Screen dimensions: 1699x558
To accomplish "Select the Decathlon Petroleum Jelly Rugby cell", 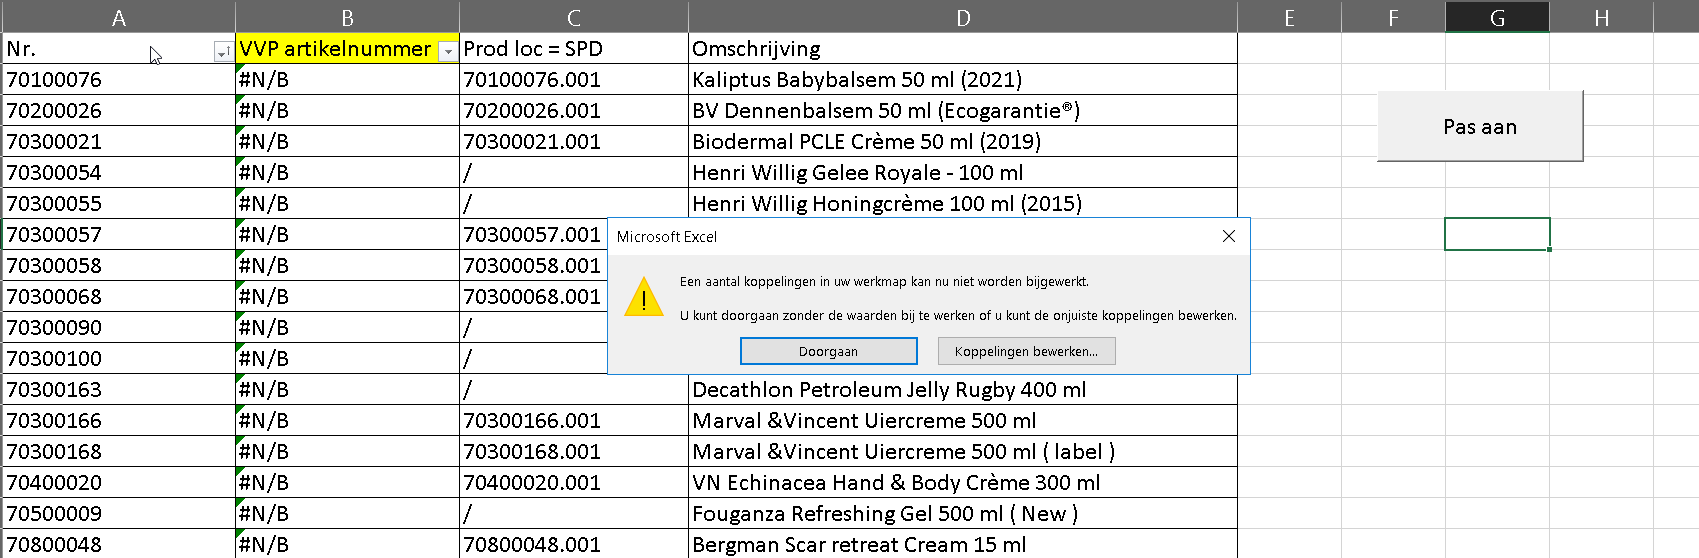I will click(963, 389).
